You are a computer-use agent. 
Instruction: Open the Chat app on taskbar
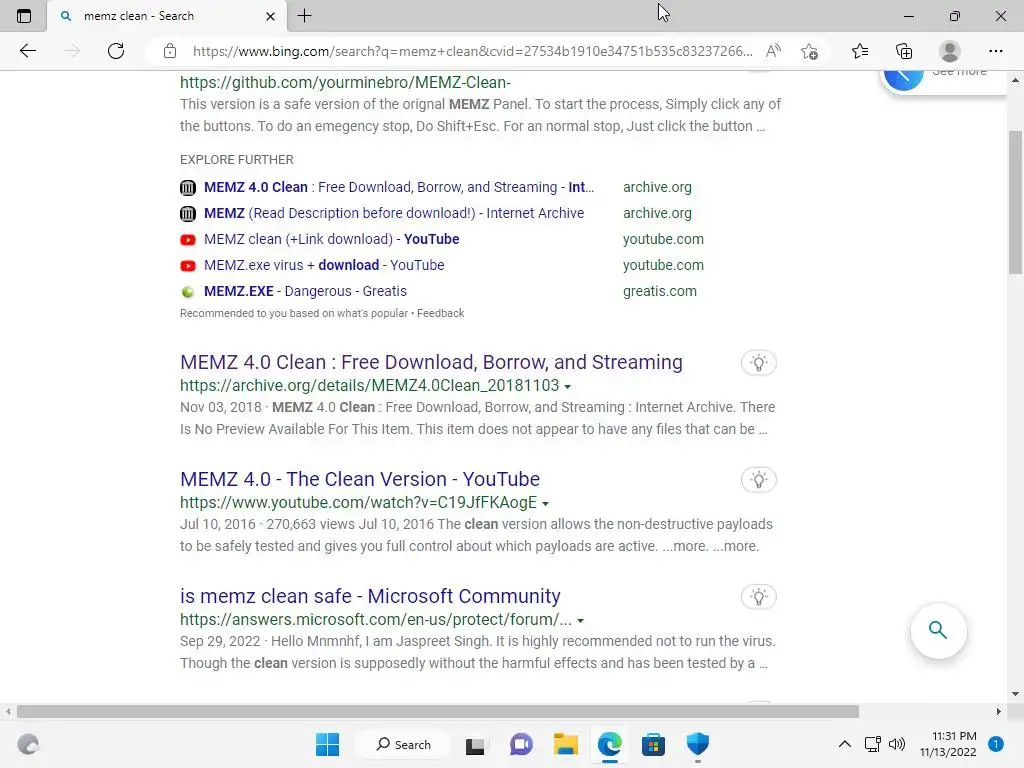pos(520,744)
